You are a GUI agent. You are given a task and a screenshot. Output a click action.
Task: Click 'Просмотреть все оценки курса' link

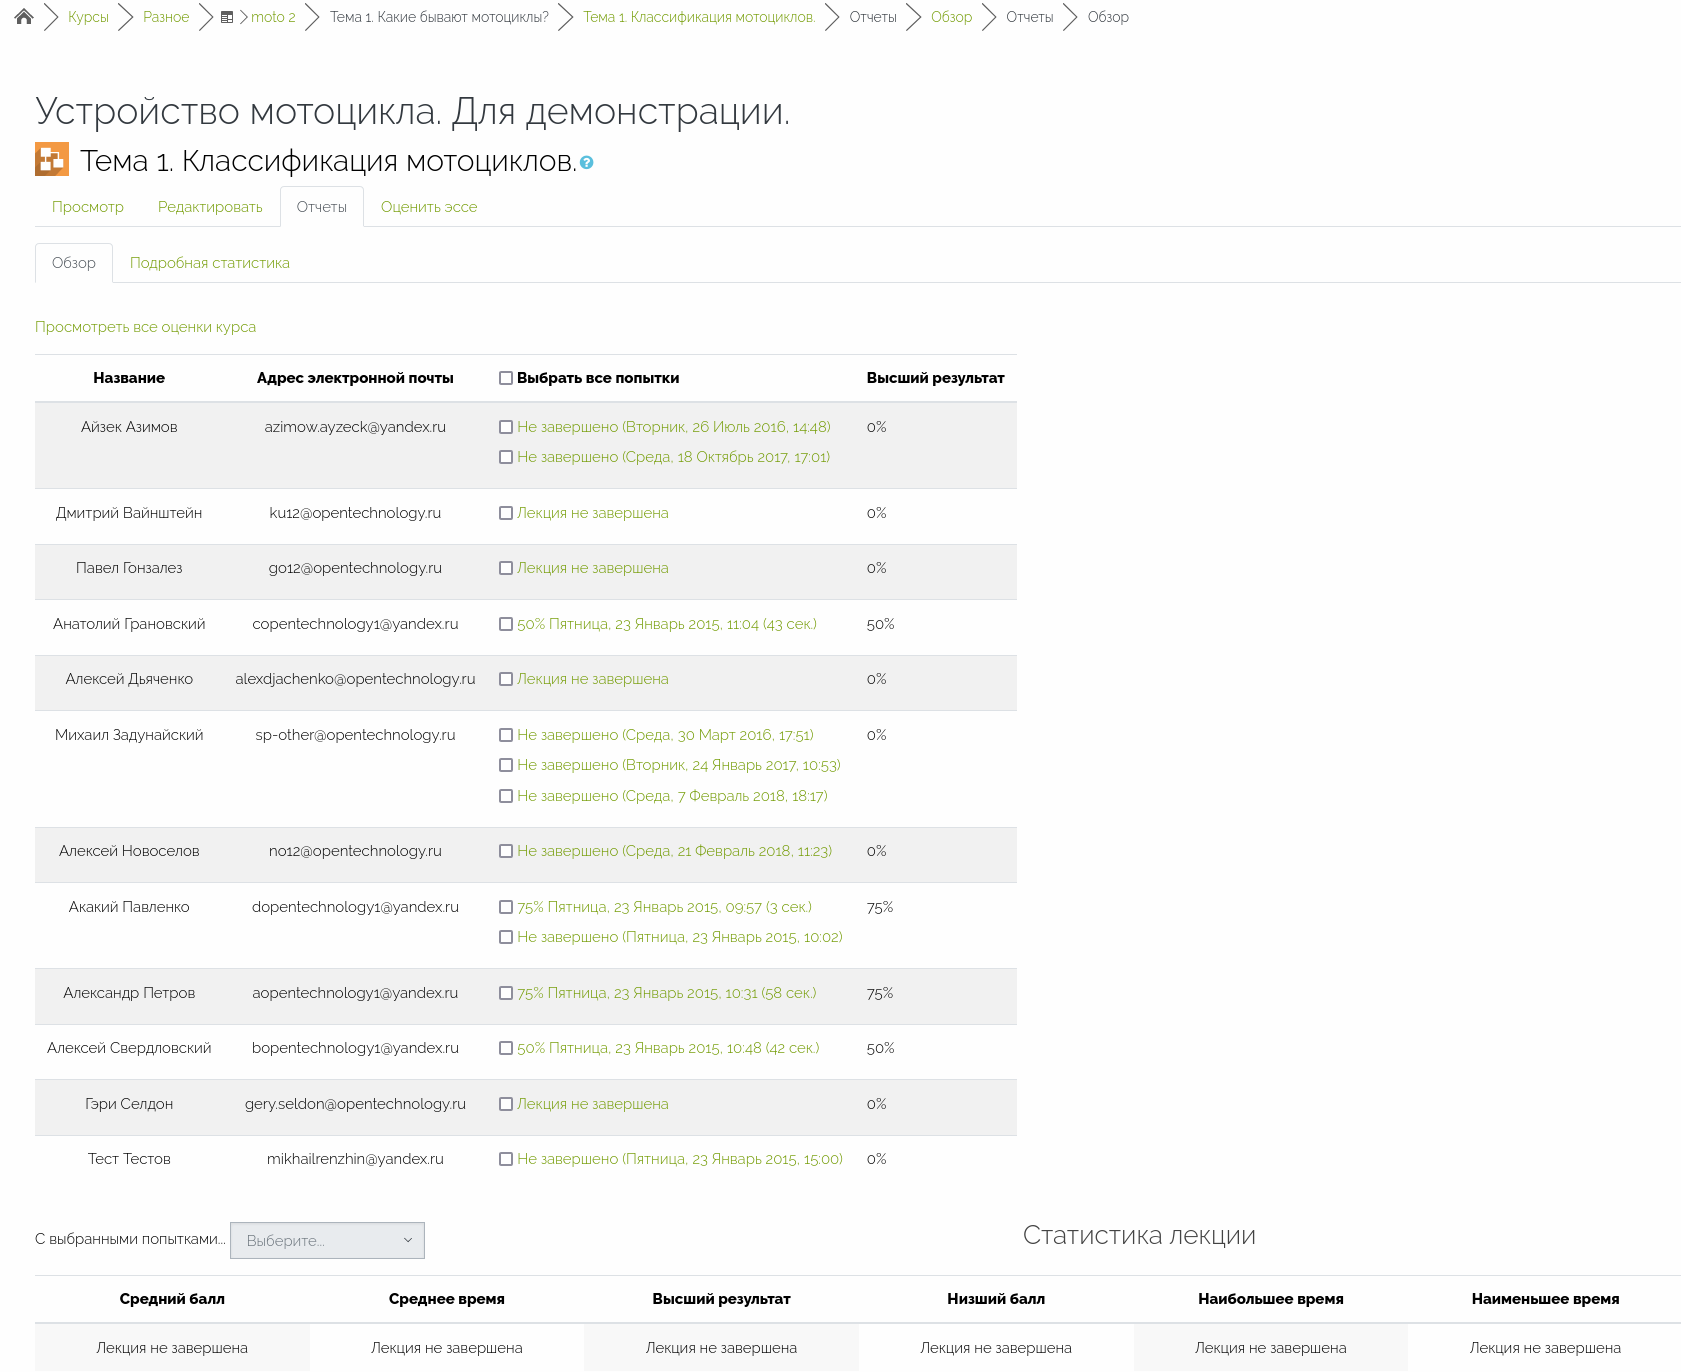(x=145, y=327)
